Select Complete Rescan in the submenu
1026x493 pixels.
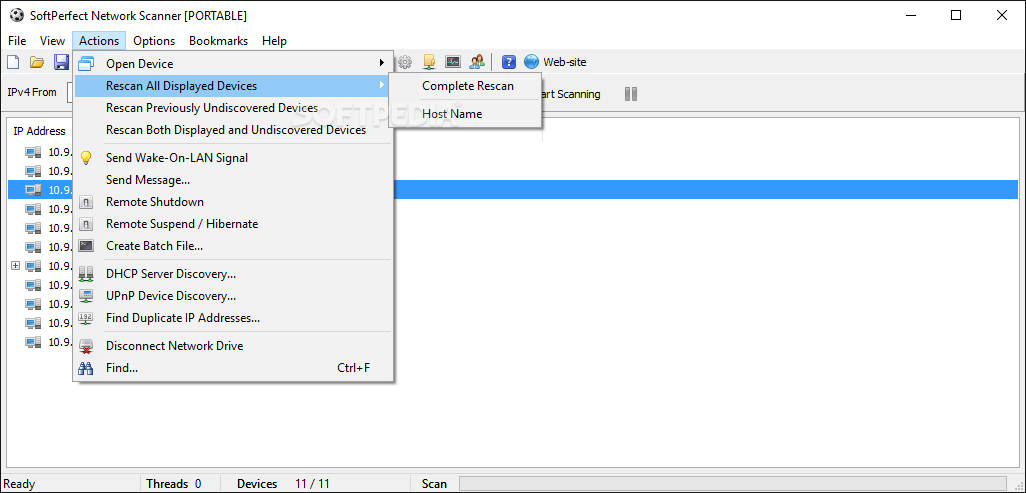pos(465,86)
